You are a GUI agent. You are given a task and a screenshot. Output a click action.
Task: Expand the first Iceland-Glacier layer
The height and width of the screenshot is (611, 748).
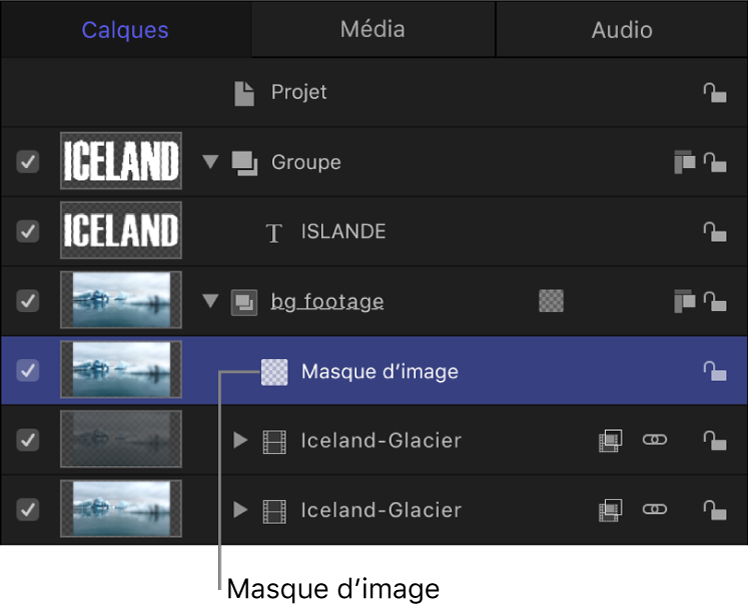click(239, 440)
